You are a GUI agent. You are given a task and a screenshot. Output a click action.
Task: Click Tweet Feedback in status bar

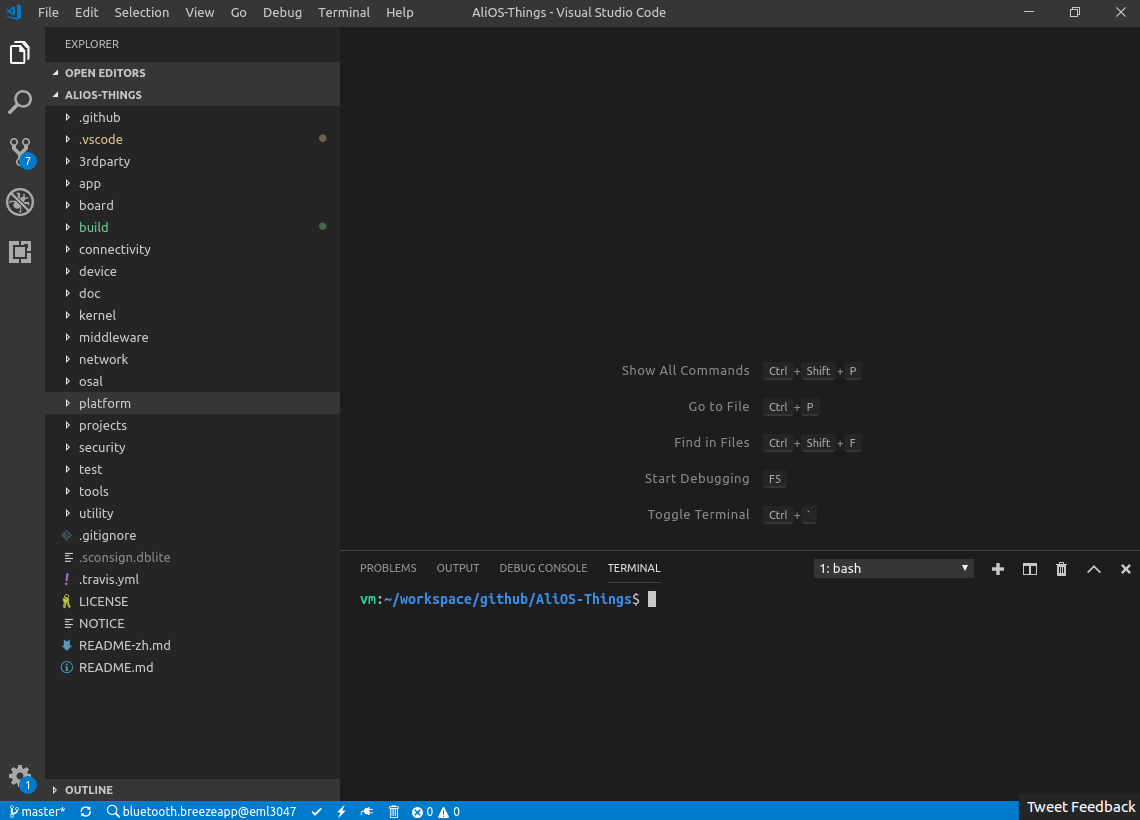[1080, 807]
